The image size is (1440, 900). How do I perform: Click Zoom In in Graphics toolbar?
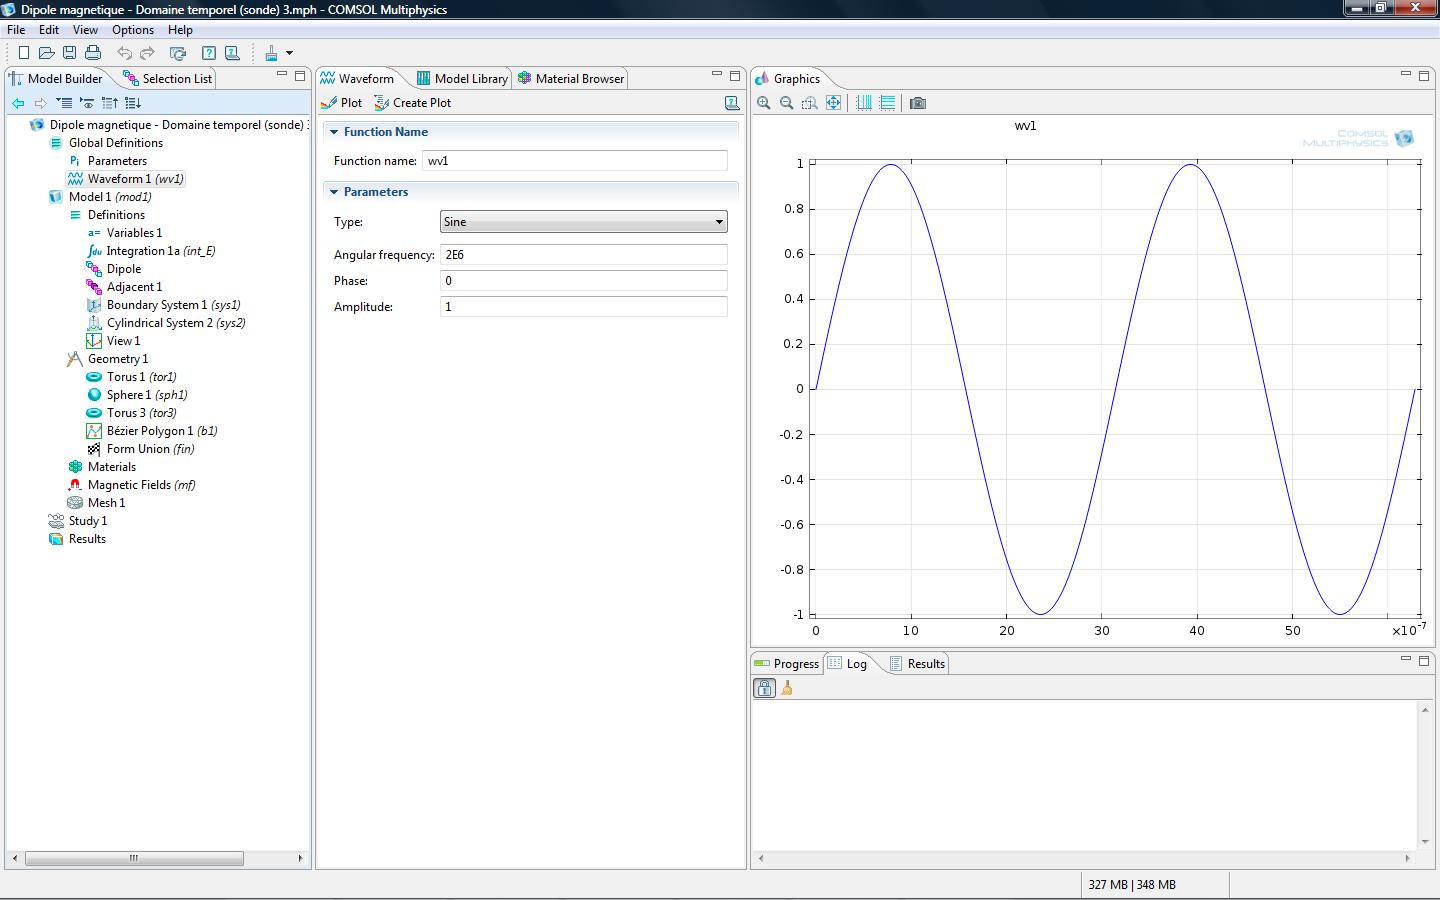click(764, 103)
